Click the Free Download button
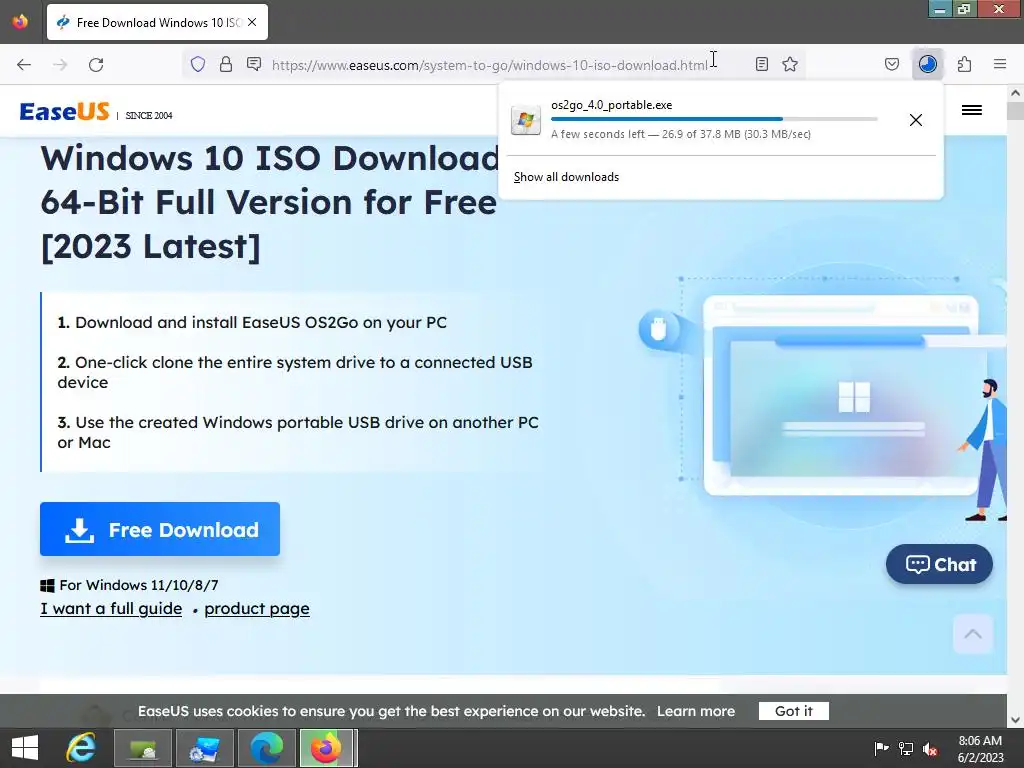 pos(160,529)
